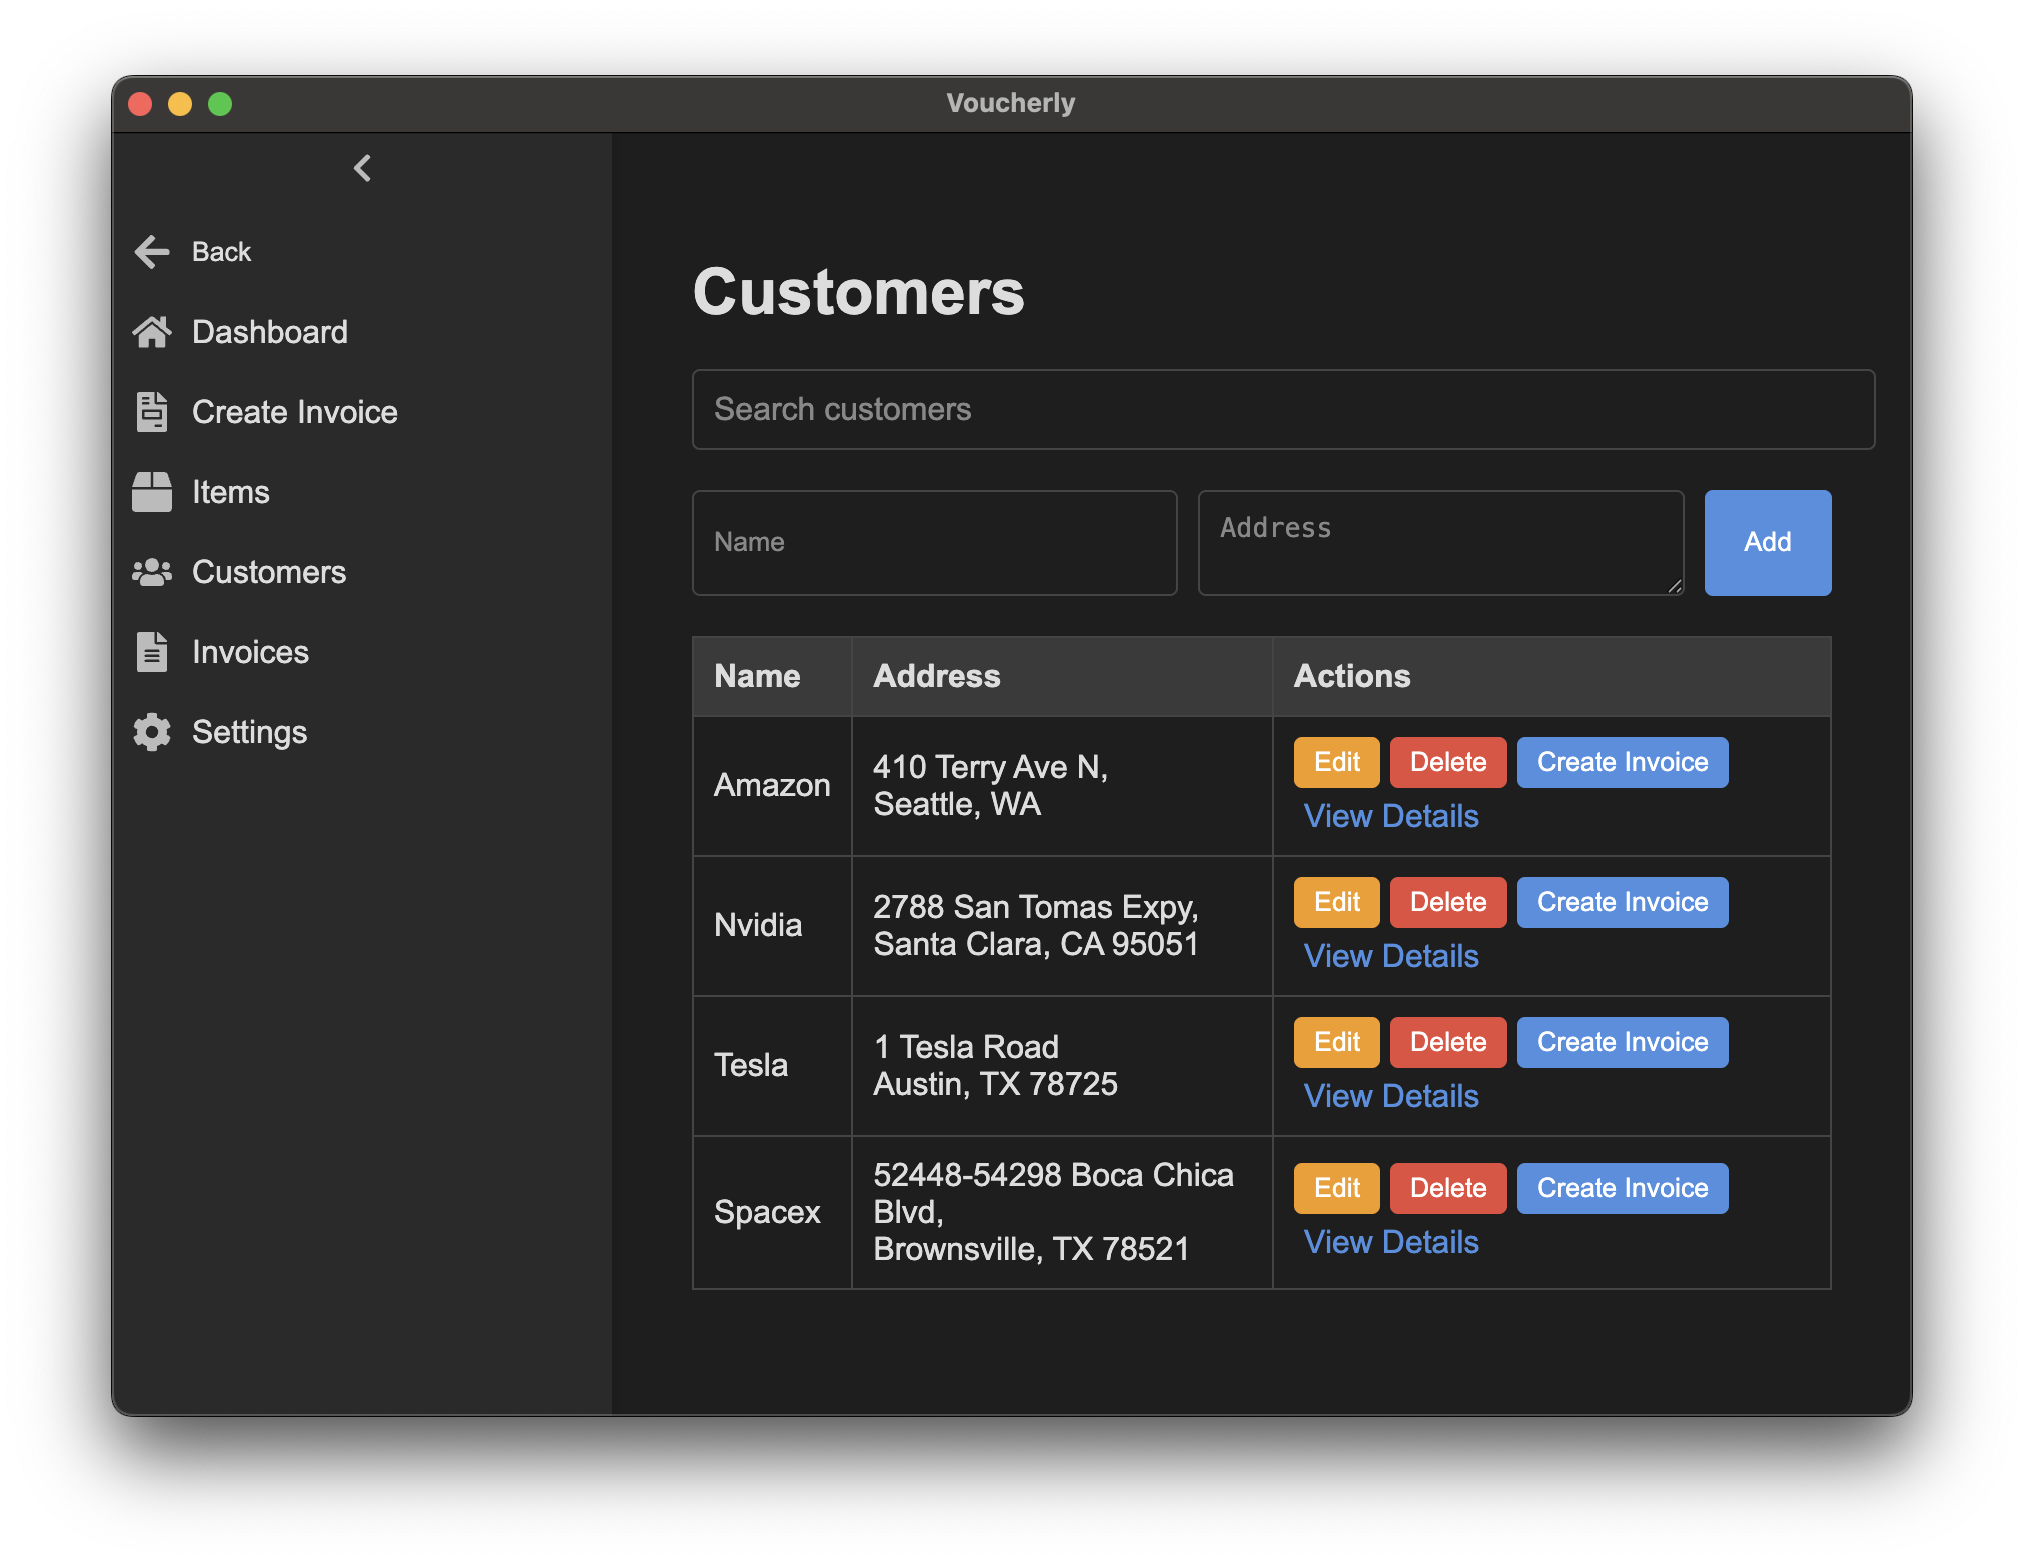
Task: Open Create Invoice in the sidebar
Action: pyautogui.click(x=295, y=412)
